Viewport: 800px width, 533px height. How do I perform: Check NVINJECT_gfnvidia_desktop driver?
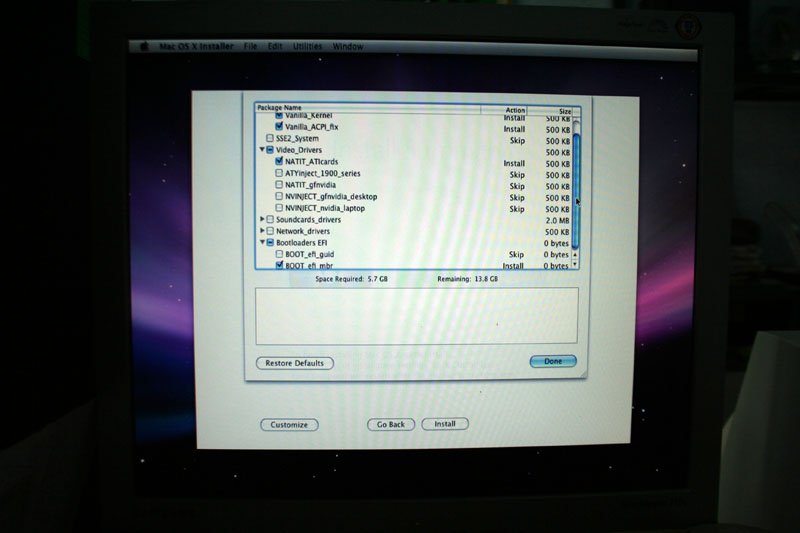[x=279, y=196]
